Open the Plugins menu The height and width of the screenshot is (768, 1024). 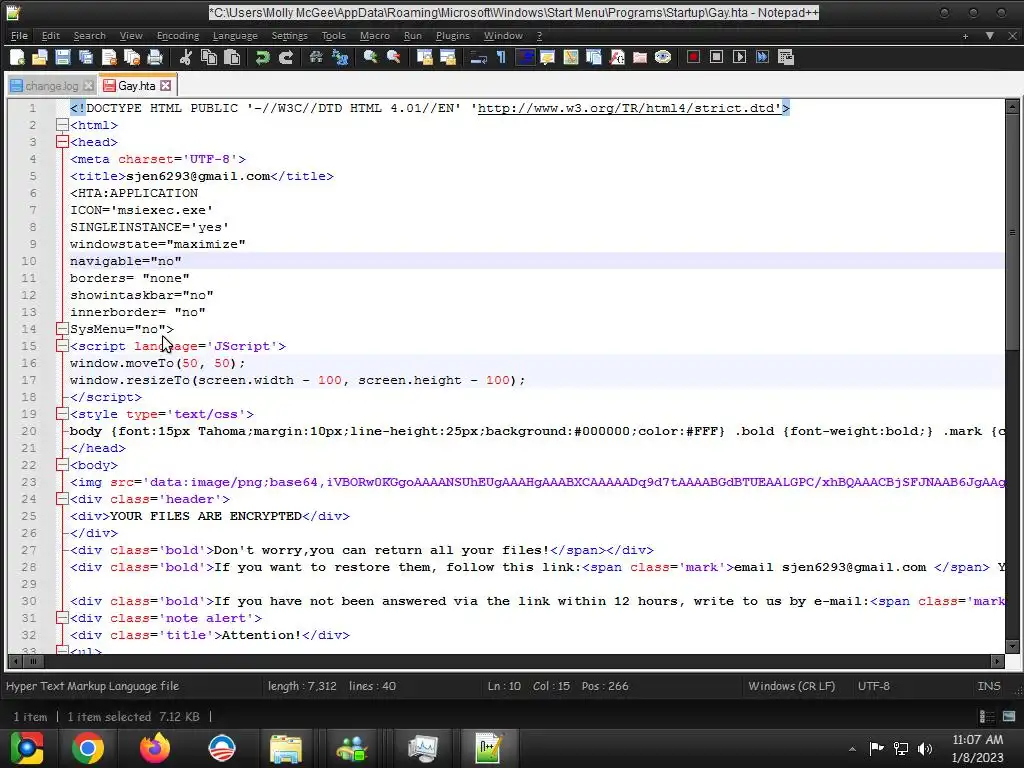[x=453, y=36]
